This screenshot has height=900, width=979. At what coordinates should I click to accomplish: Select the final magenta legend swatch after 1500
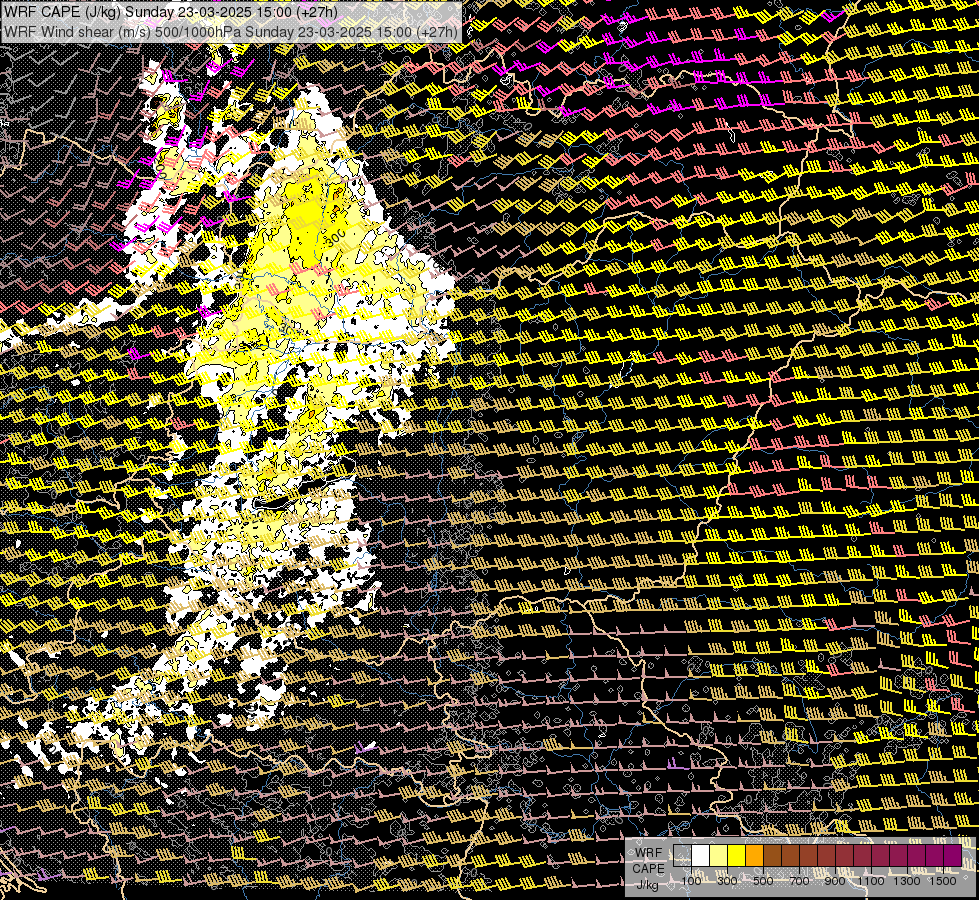pyautogui.click(x=953, y=856)
